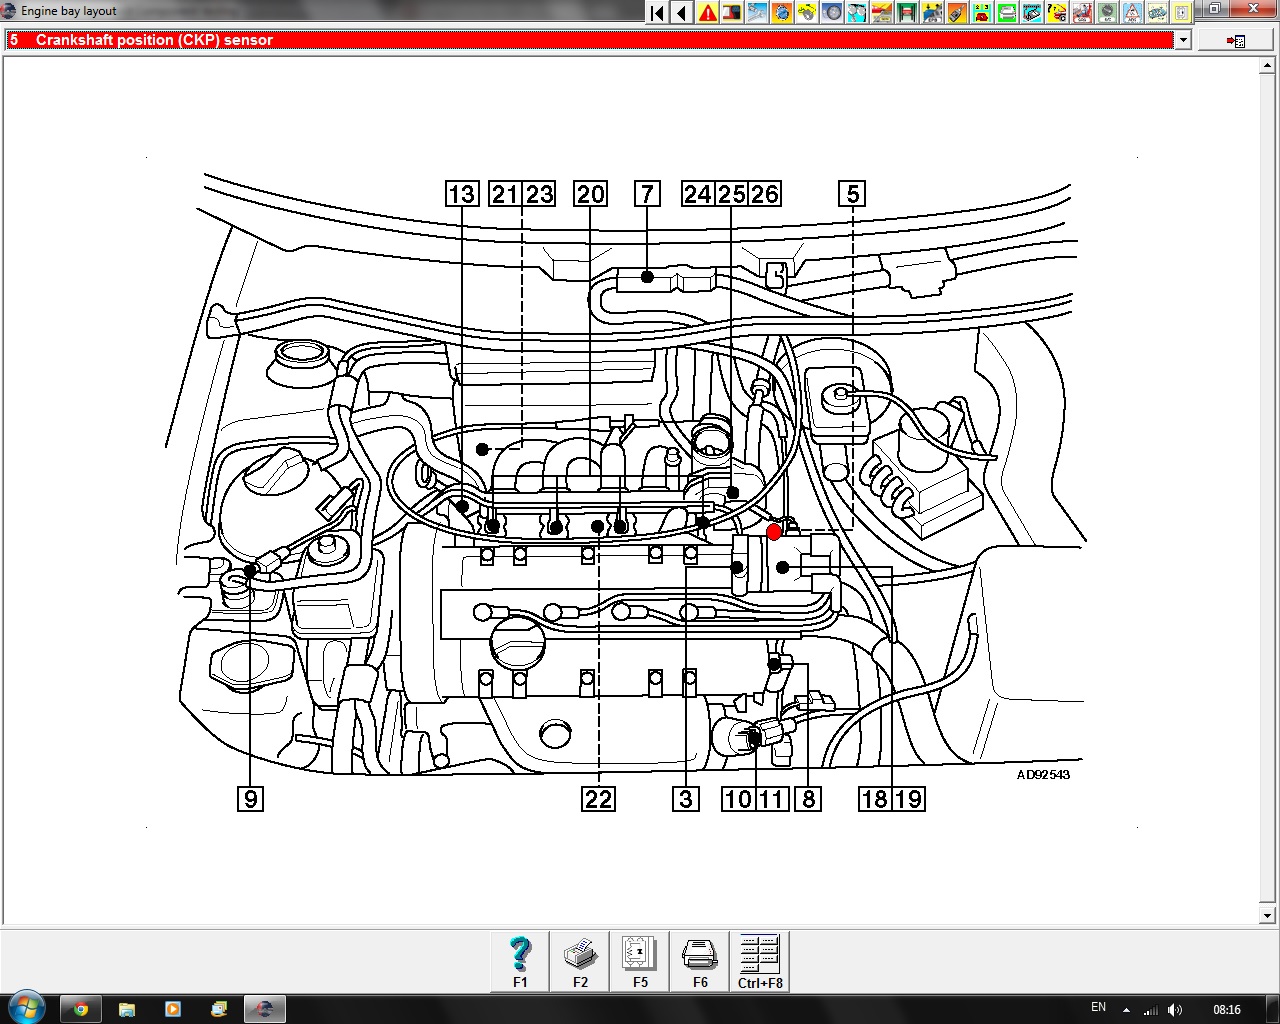Open Google Chrome from the taskbar
The width and height of the screenshot is (1280, 1024).
(x=81, y=1008)
